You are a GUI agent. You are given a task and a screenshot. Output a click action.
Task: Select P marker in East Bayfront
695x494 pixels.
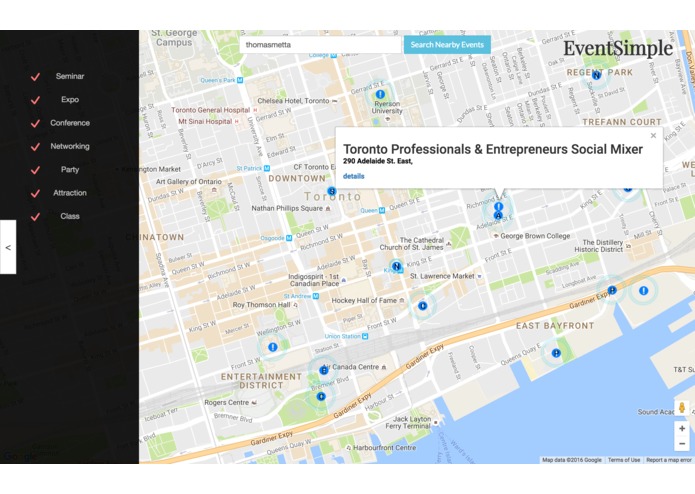556,353
